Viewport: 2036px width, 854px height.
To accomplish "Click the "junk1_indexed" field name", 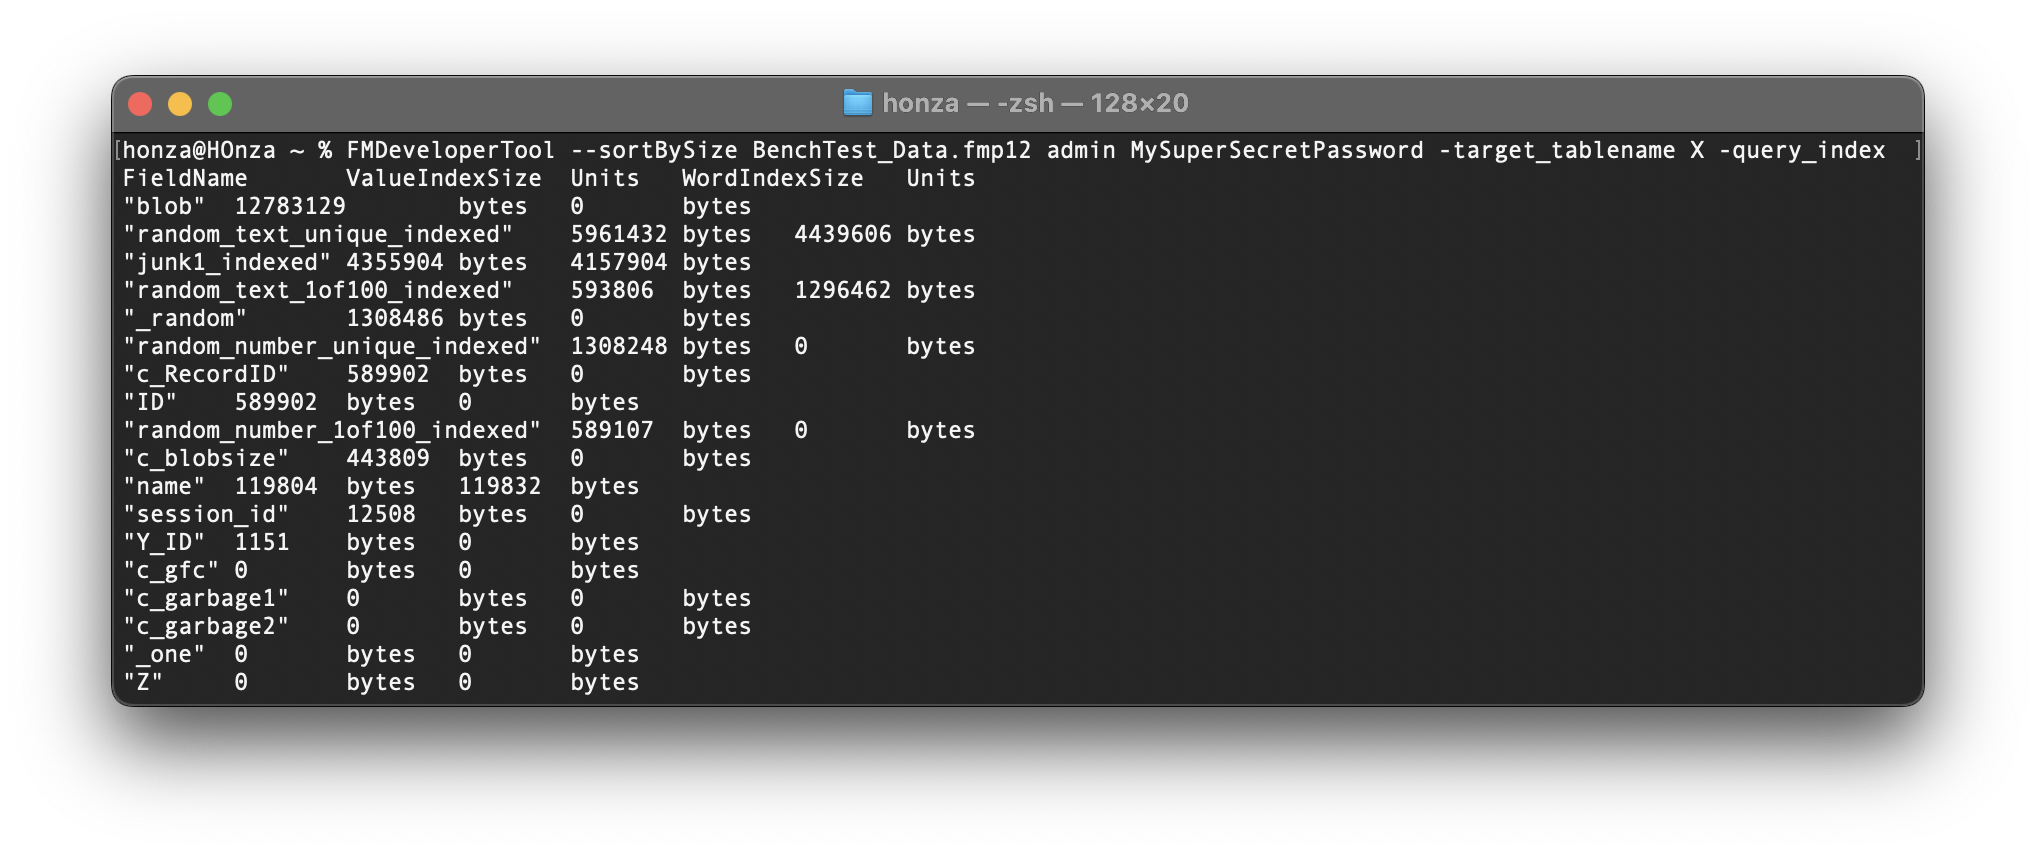I will click(226, 263).
